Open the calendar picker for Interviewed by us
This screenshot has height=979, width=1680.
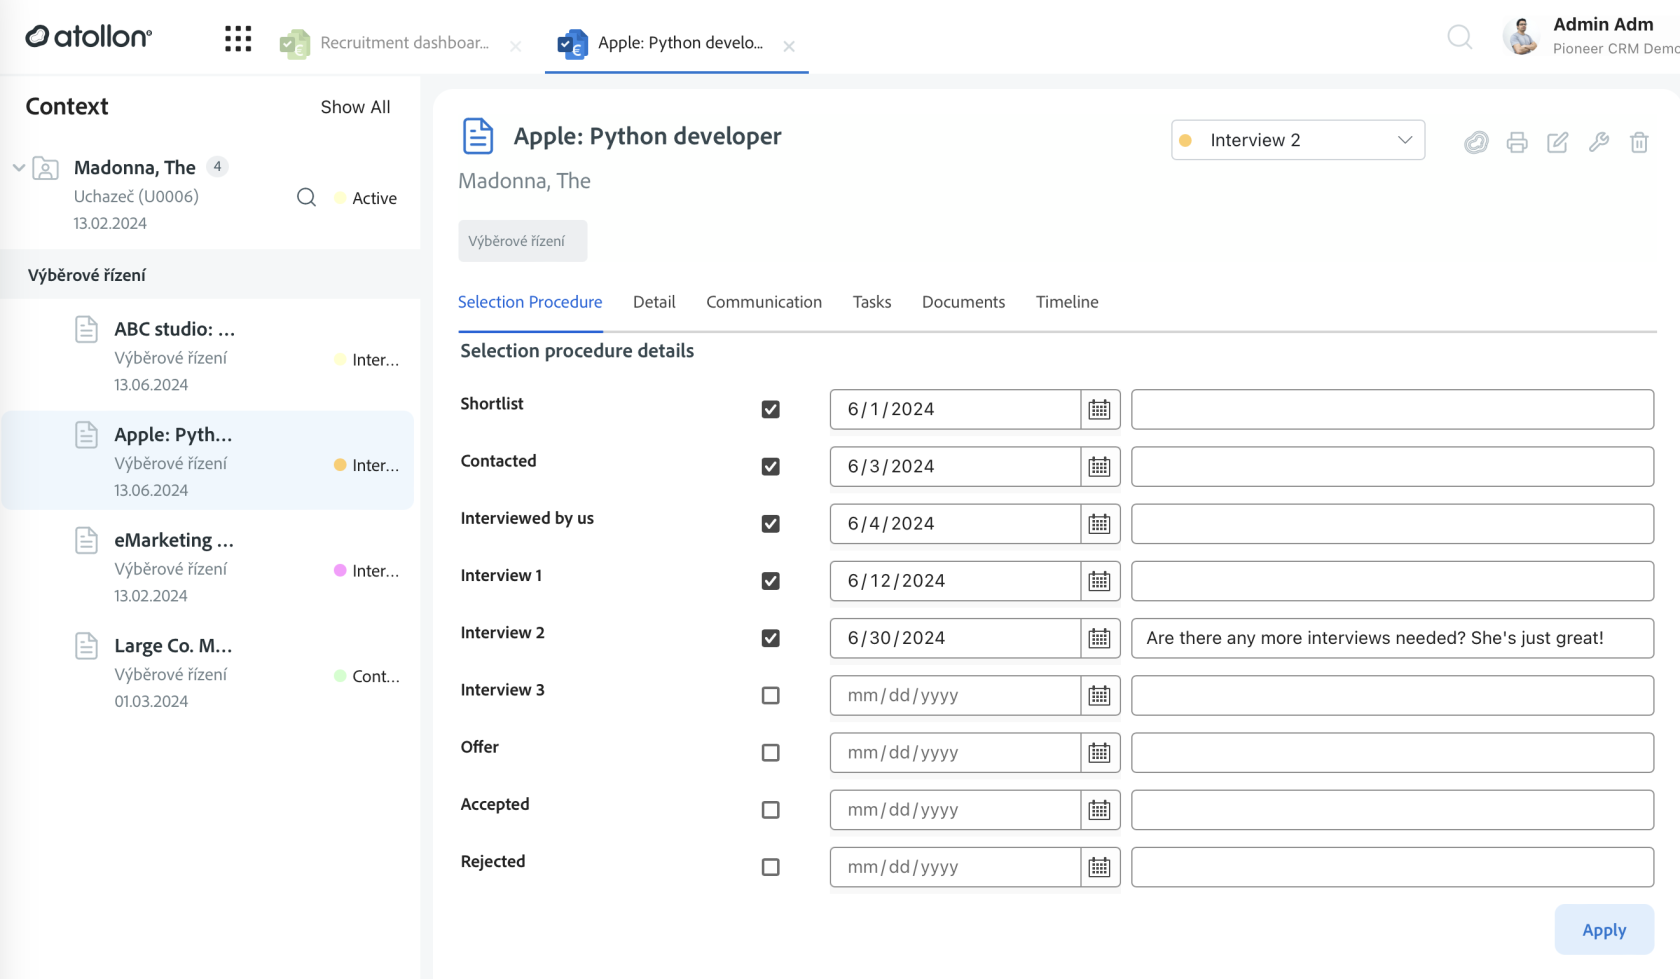[x=1099, y=523]
